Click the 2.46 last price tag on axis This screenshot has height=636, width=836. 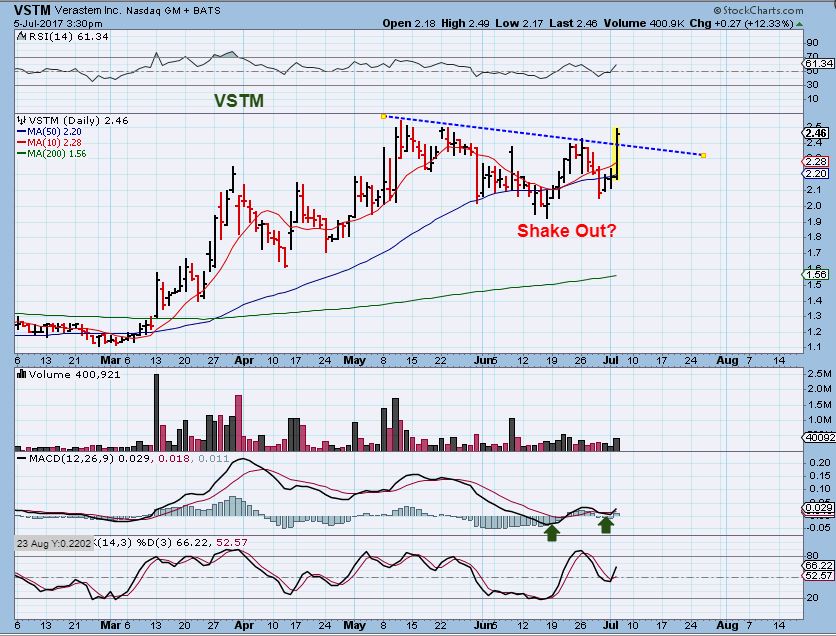[817, 133]
